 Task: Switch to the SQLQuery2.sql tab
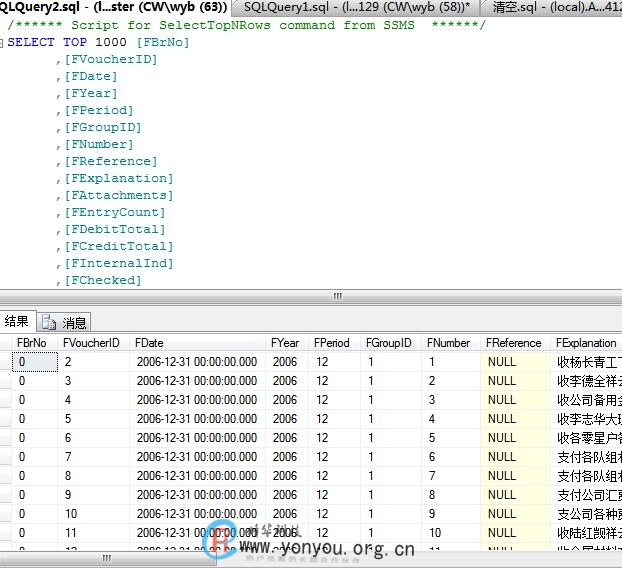tap(113, 7)
